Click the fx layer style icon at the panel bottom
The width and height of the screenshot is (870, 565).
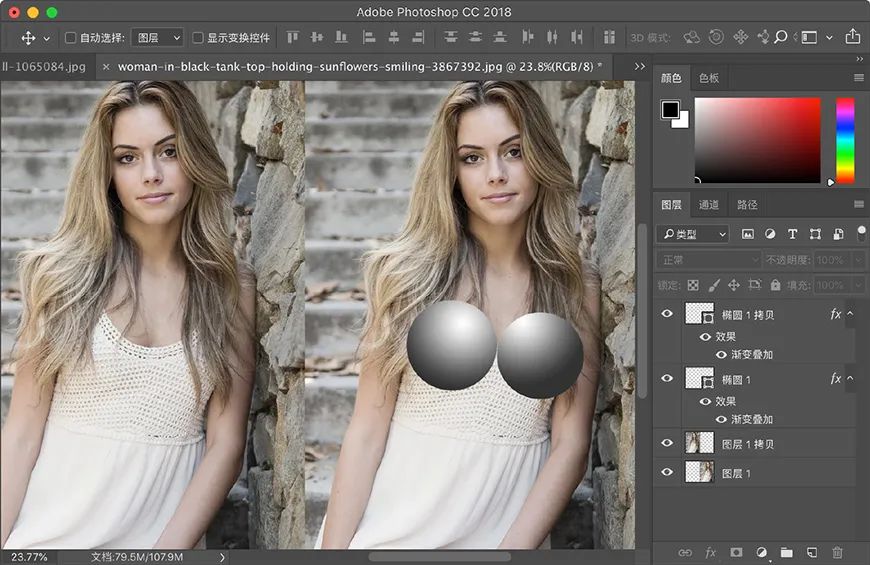tap(710, 552)
